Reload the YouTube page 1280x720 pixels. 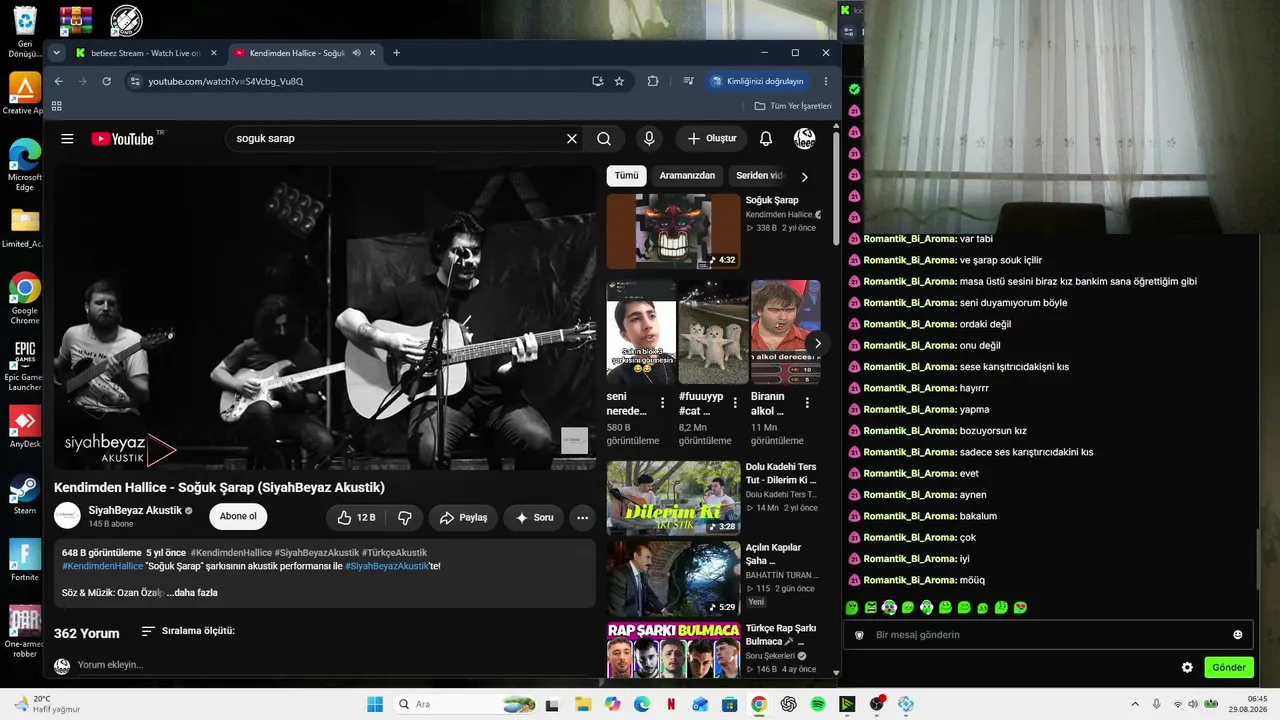[106, 81]
